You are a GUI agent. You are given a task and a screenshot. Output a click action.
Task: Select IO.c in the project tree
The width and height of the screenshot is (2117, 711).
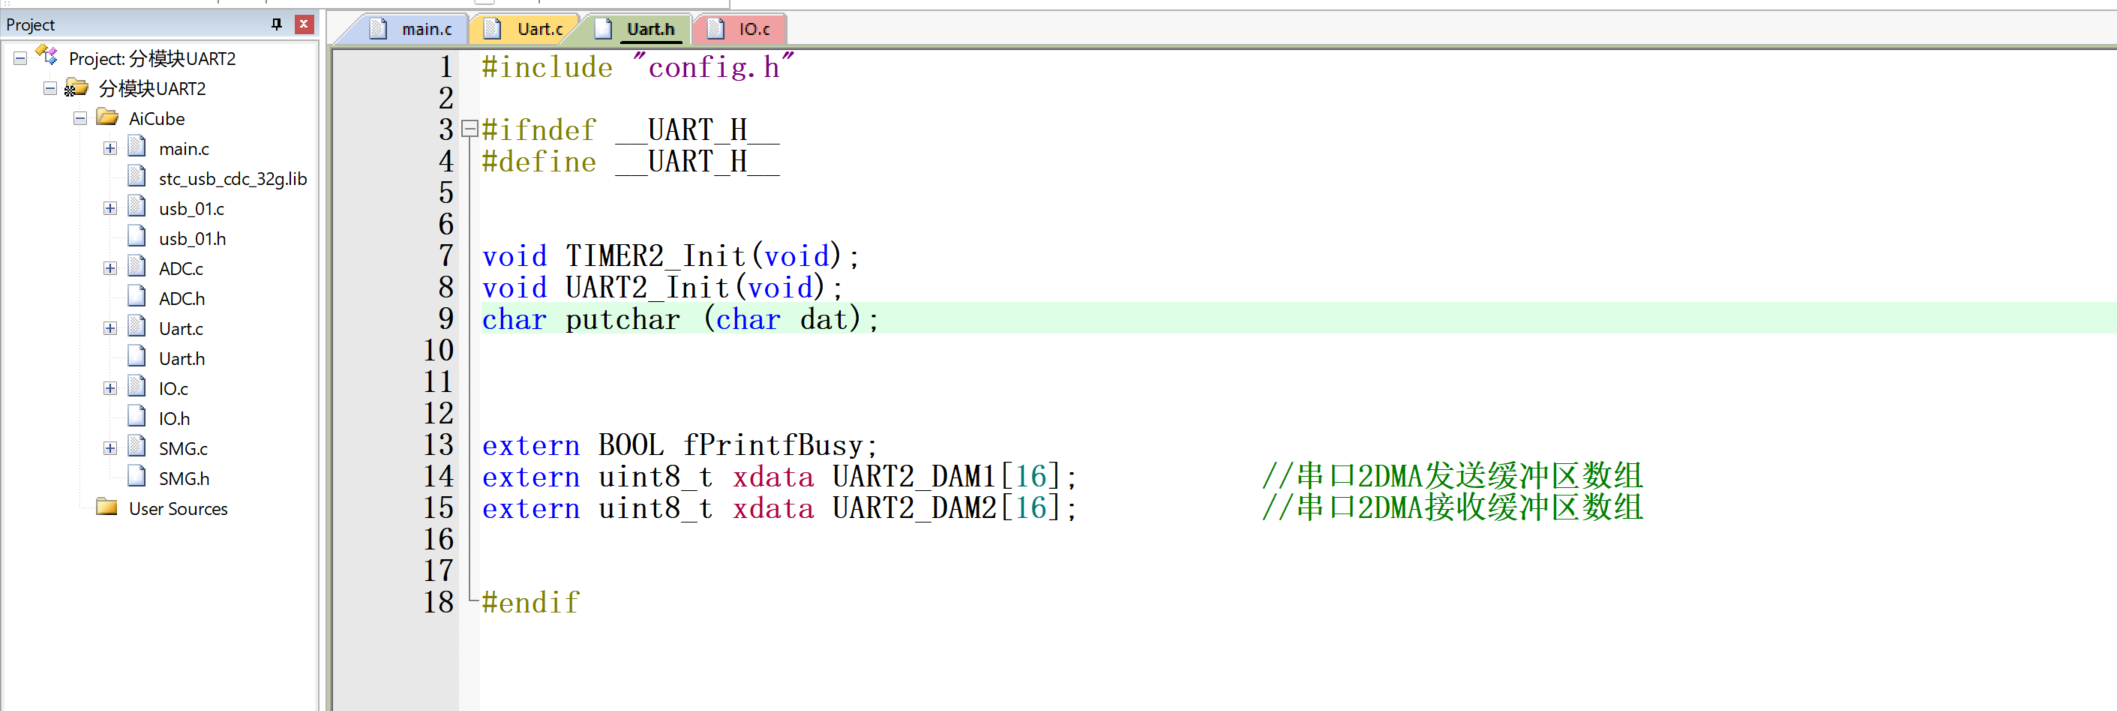tap(173, 389)
